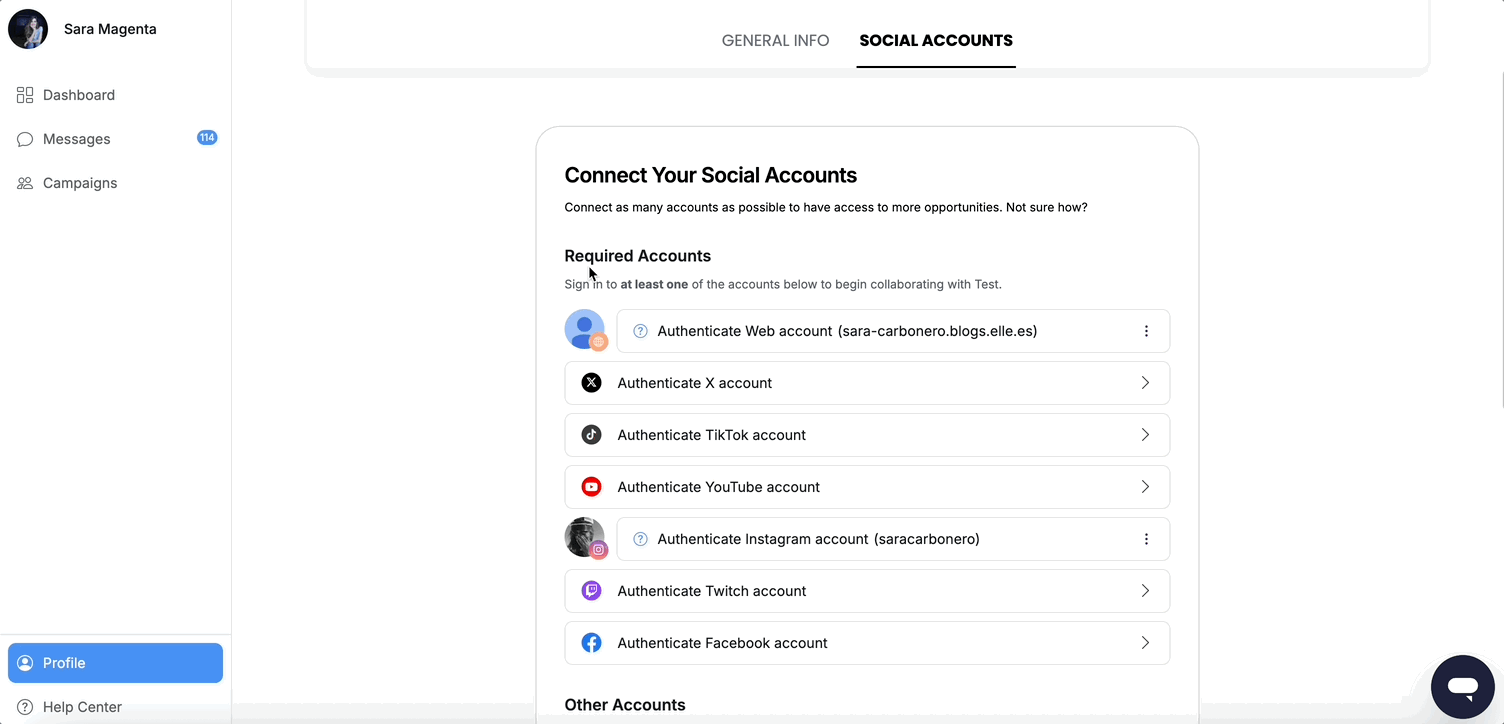Open the Dashboard page
1504x724 pixels.
79,94
